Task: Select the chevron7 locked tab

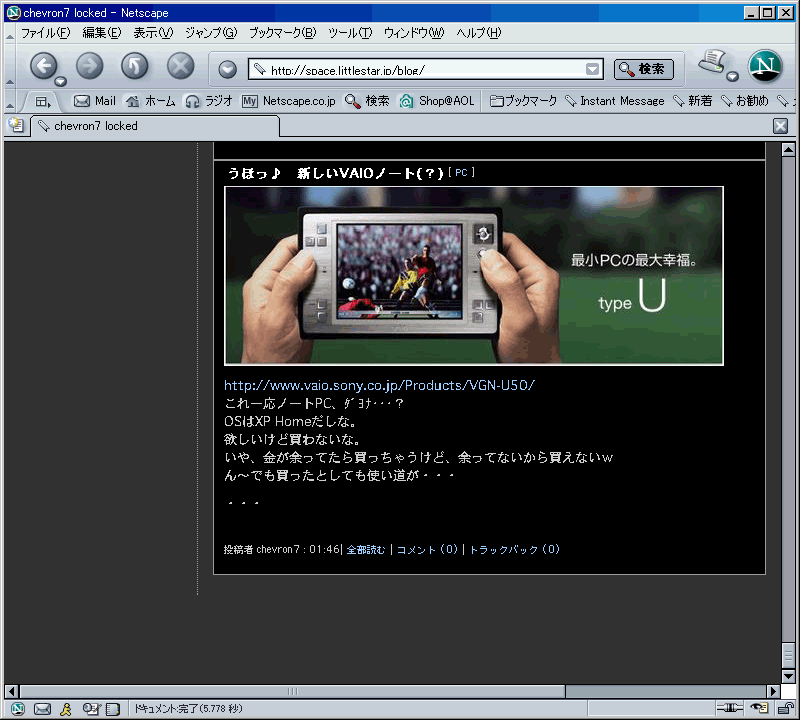Action: coord(155,126)
